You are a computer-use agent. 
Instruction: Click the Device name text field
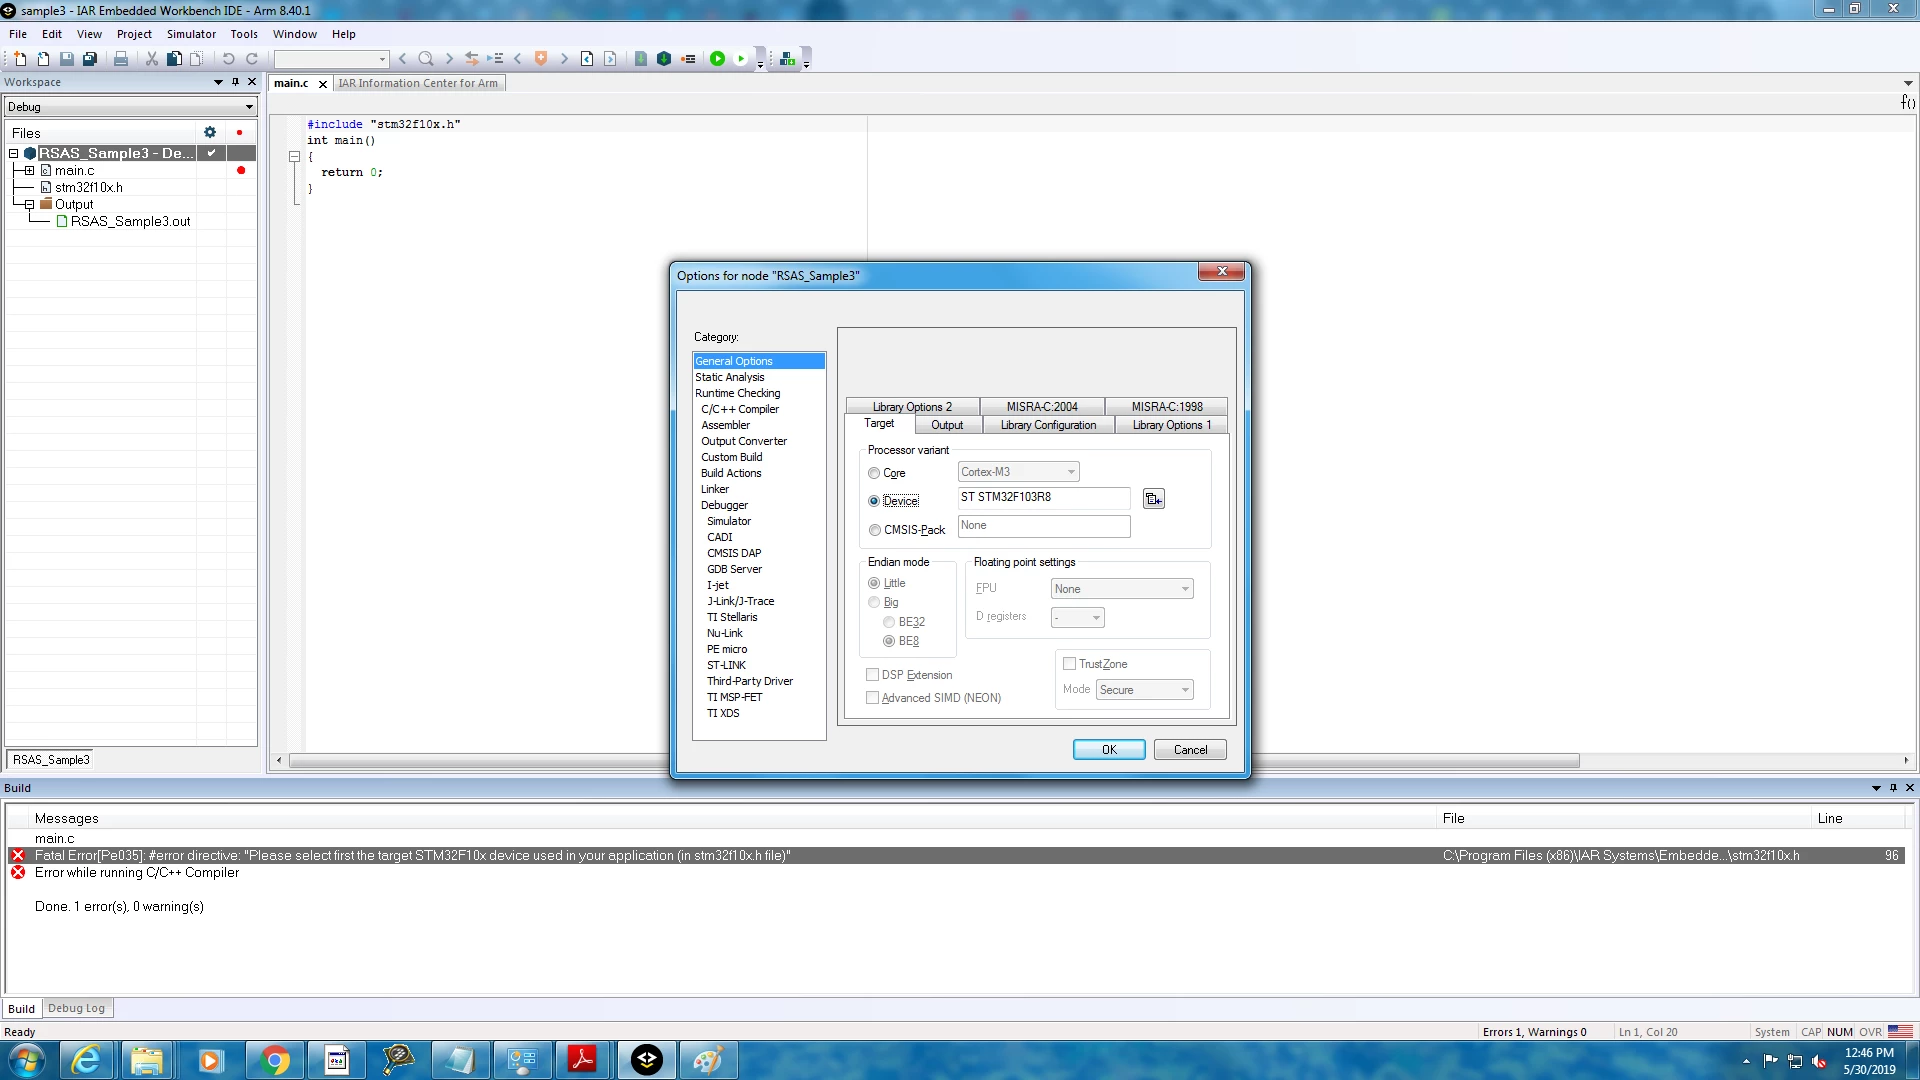click(1044, 497)
